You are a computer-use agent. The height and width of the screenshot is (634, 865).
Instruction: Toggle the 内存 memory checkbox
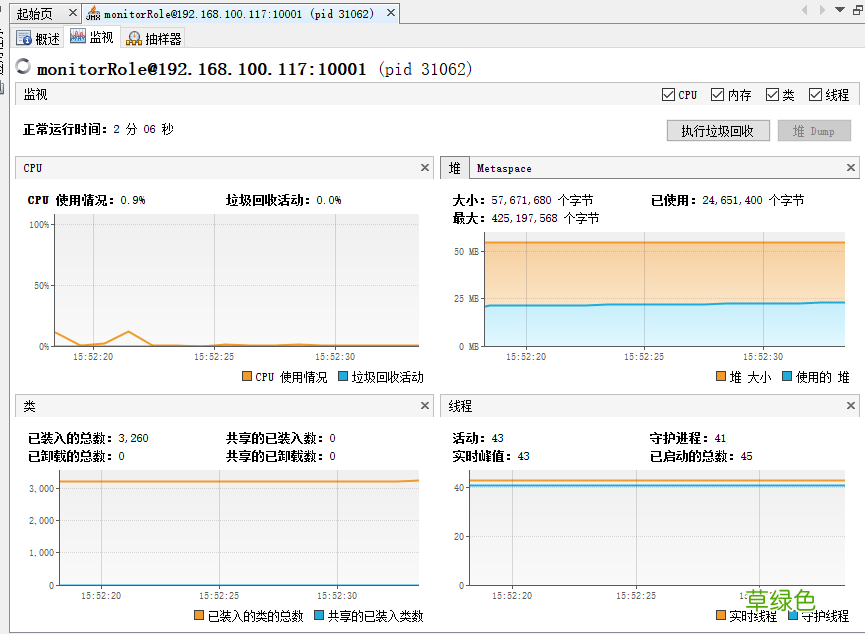coord(717,95)
